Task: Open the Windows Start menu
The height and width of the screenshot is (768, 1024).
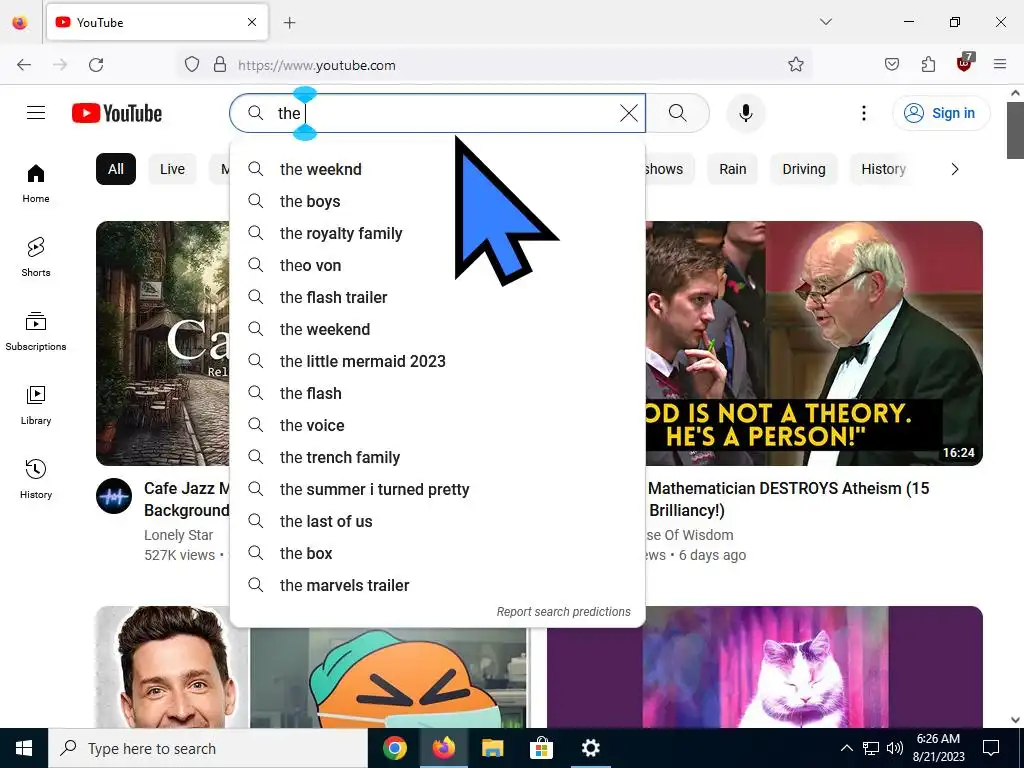Action: (24, 748)
